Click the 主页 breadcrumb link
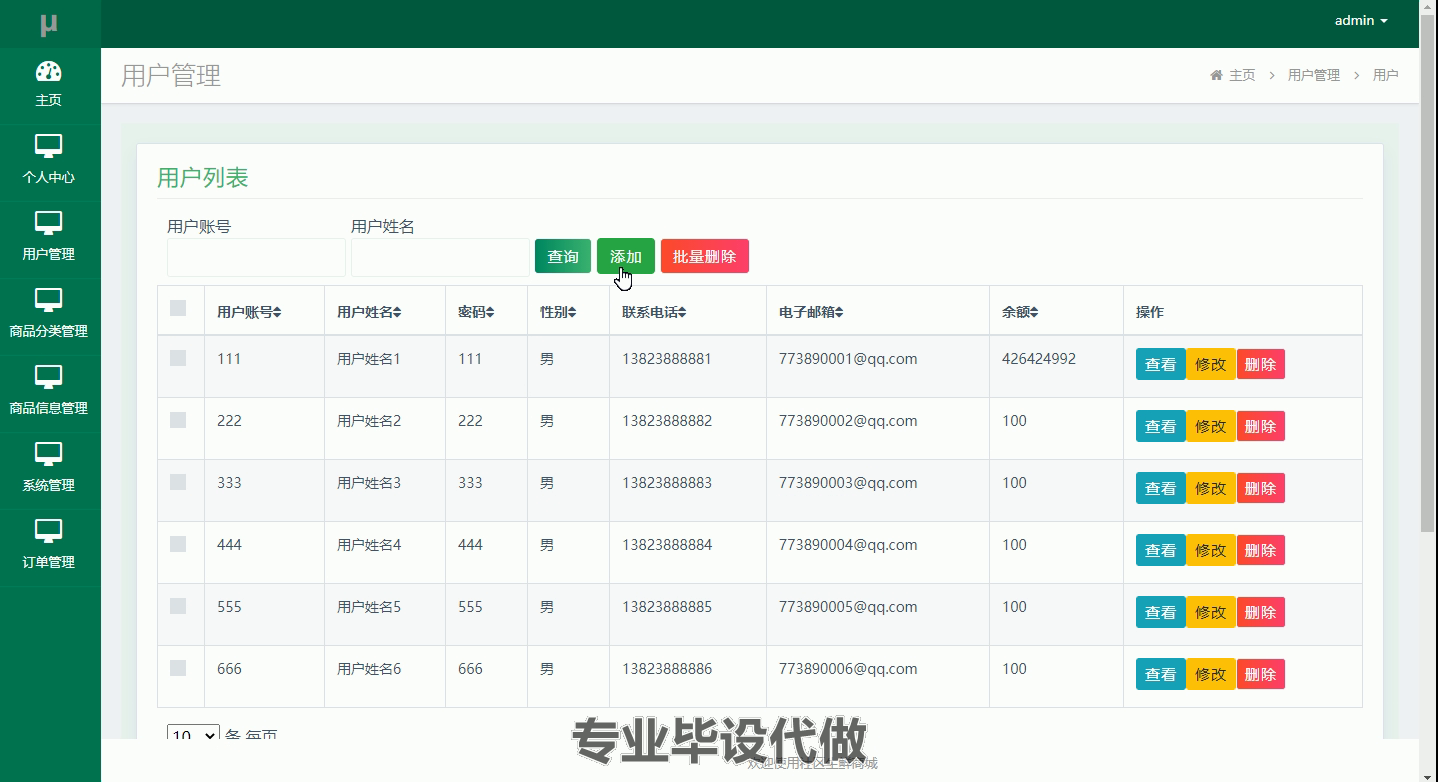 (x=1242, y=75)
